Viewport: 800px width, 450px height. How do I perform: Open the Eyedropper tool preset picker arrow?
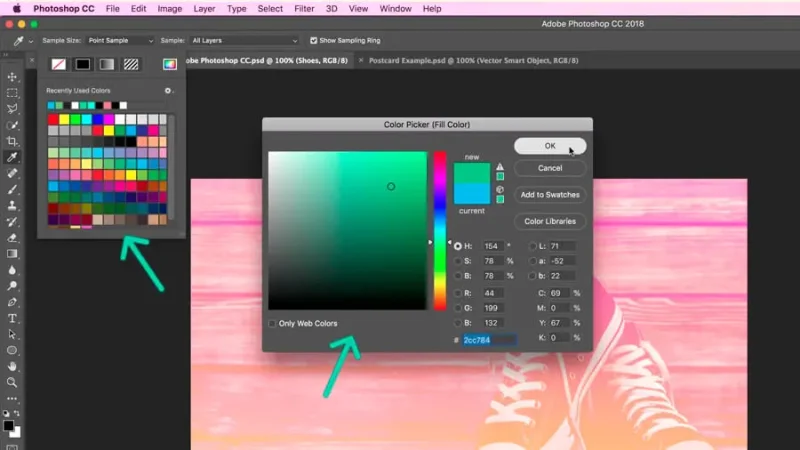pyautogui.click(x=31, y=41)
